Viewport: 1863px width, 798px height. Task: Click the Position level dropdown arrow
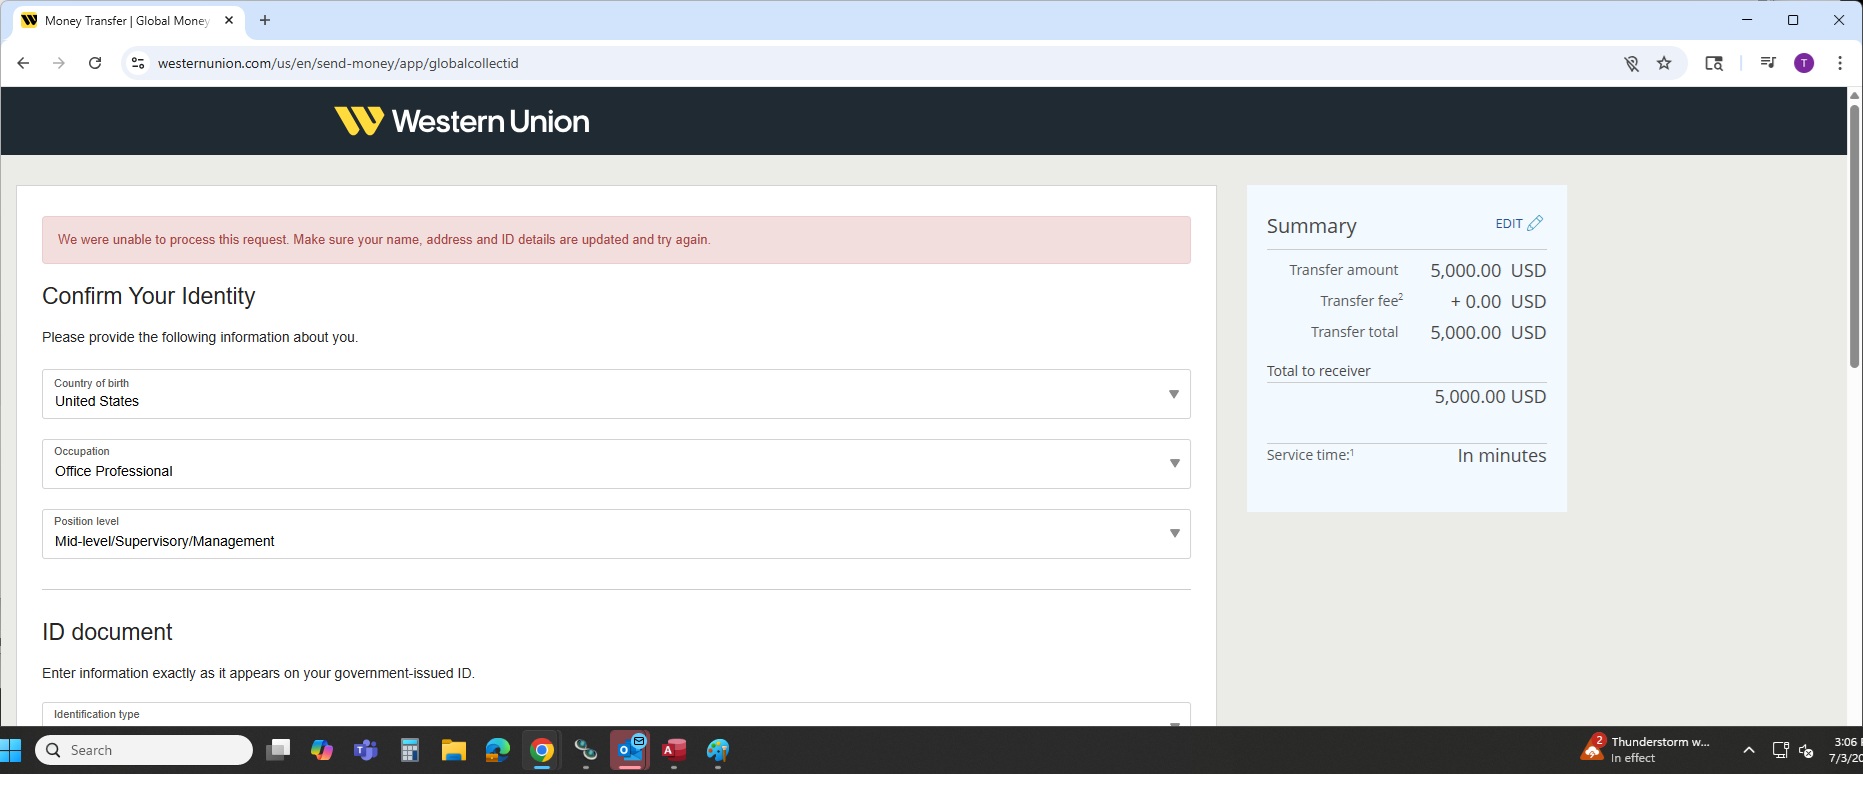pos(1174,533)
